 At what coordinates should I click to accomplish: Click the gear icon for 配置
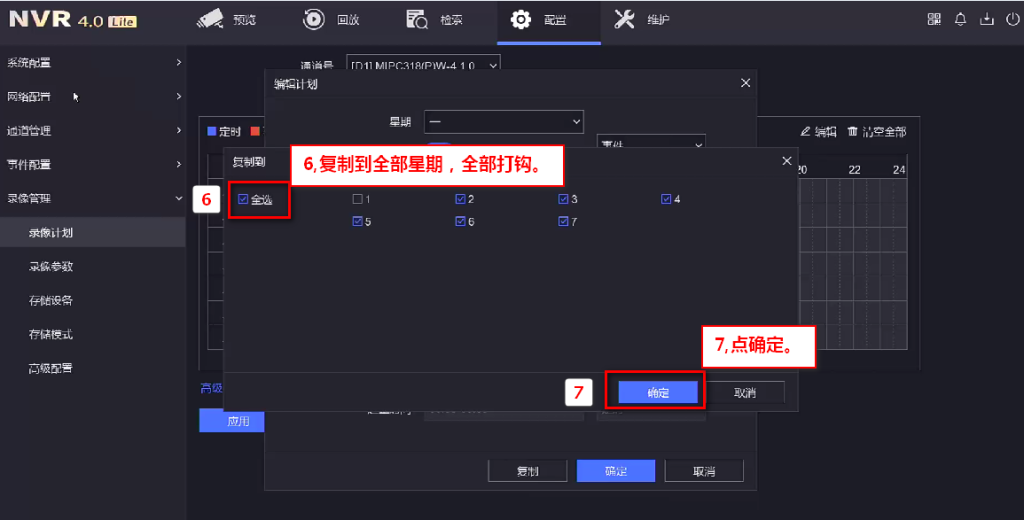520,19
